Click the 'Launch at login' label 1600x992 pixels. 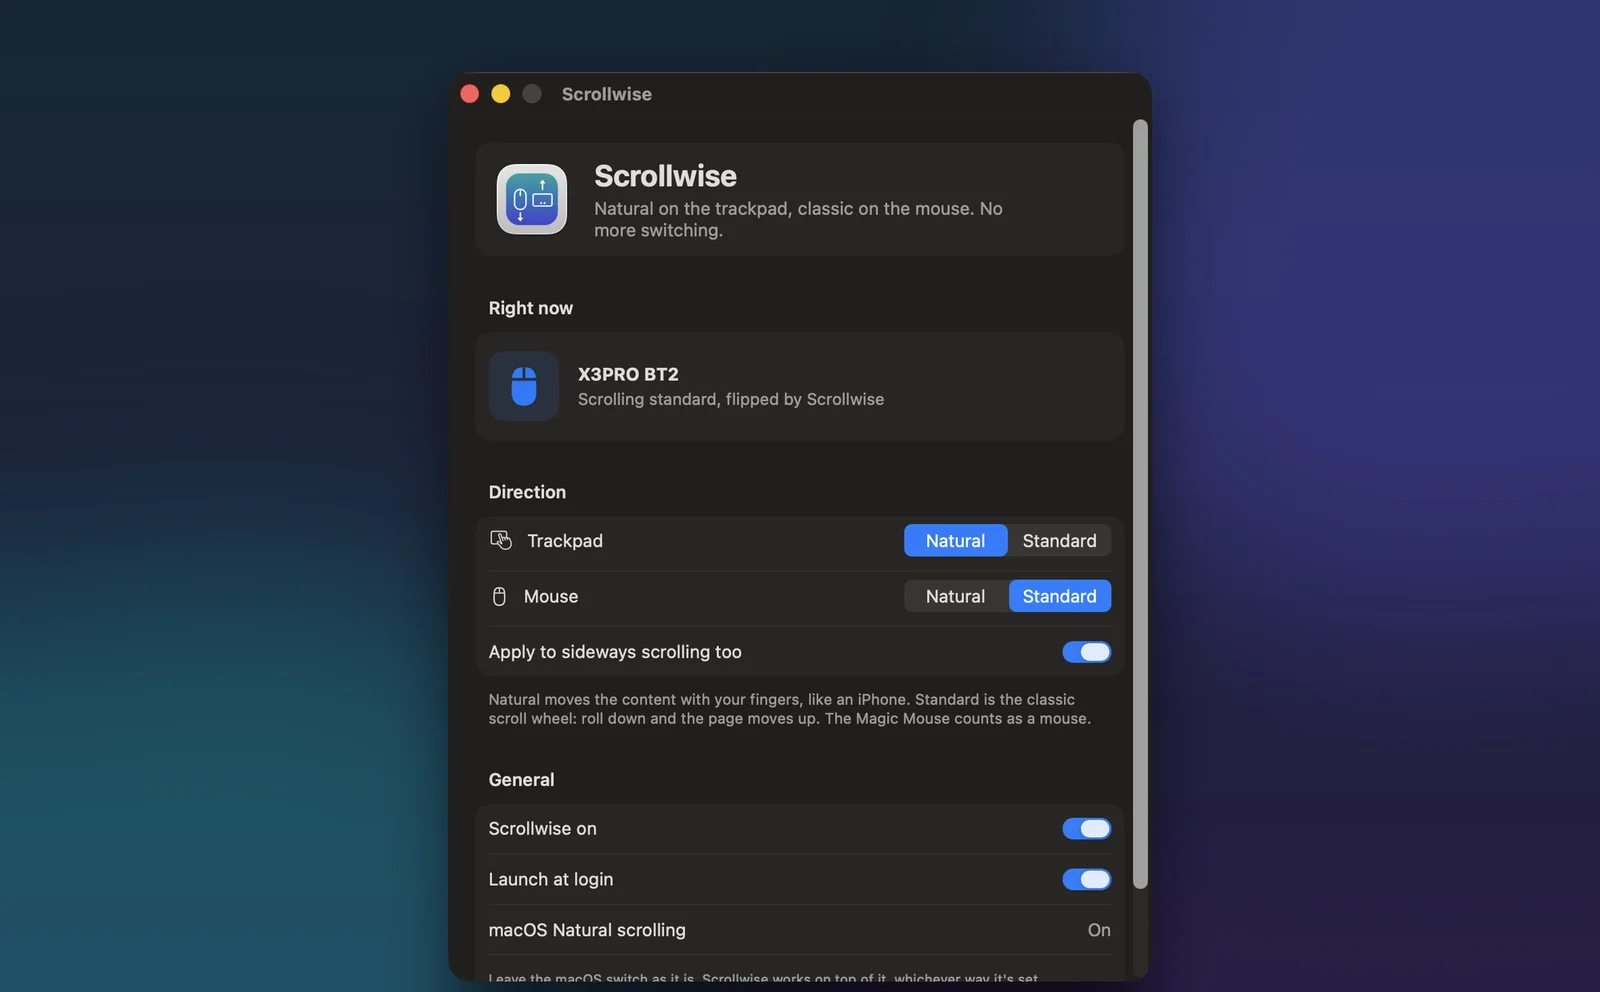(551, 879)
